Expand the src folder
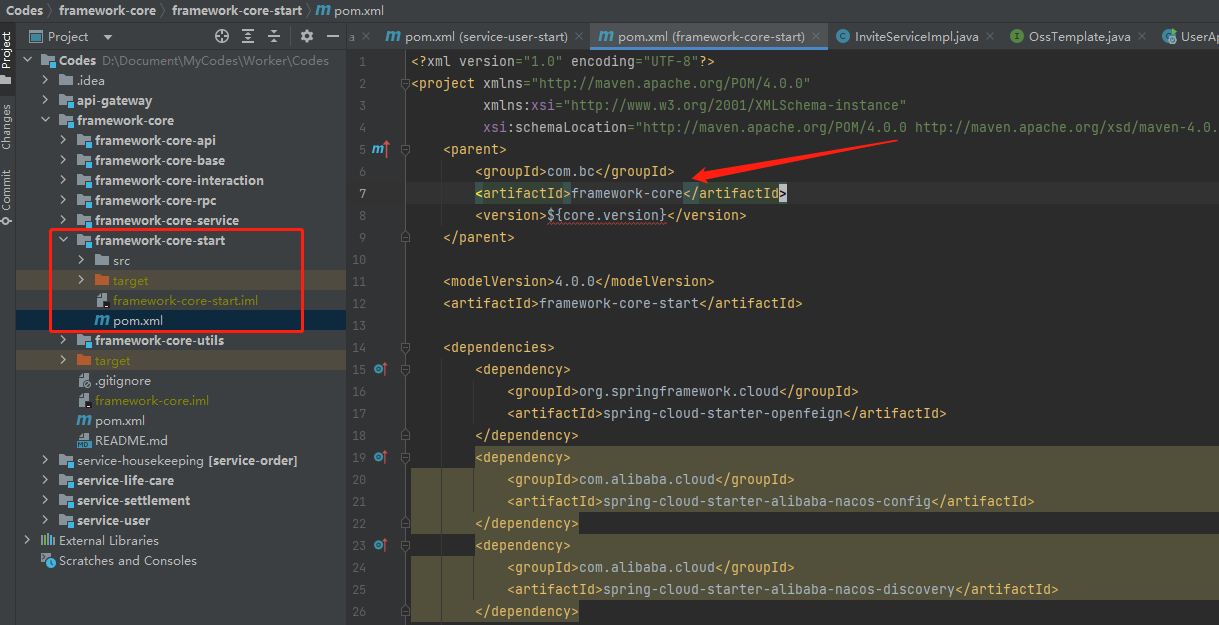The height and width of the screenshot is (625, 1219). tap(81, 260)
